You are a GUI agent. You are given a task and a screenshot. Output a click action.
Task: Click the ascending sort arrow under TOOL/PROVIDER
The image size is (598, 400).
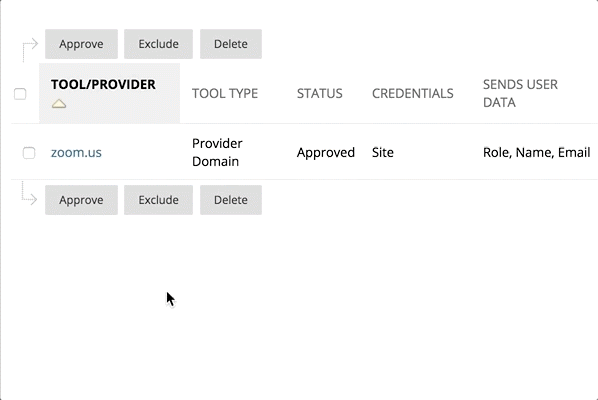[x=59, y=103]
